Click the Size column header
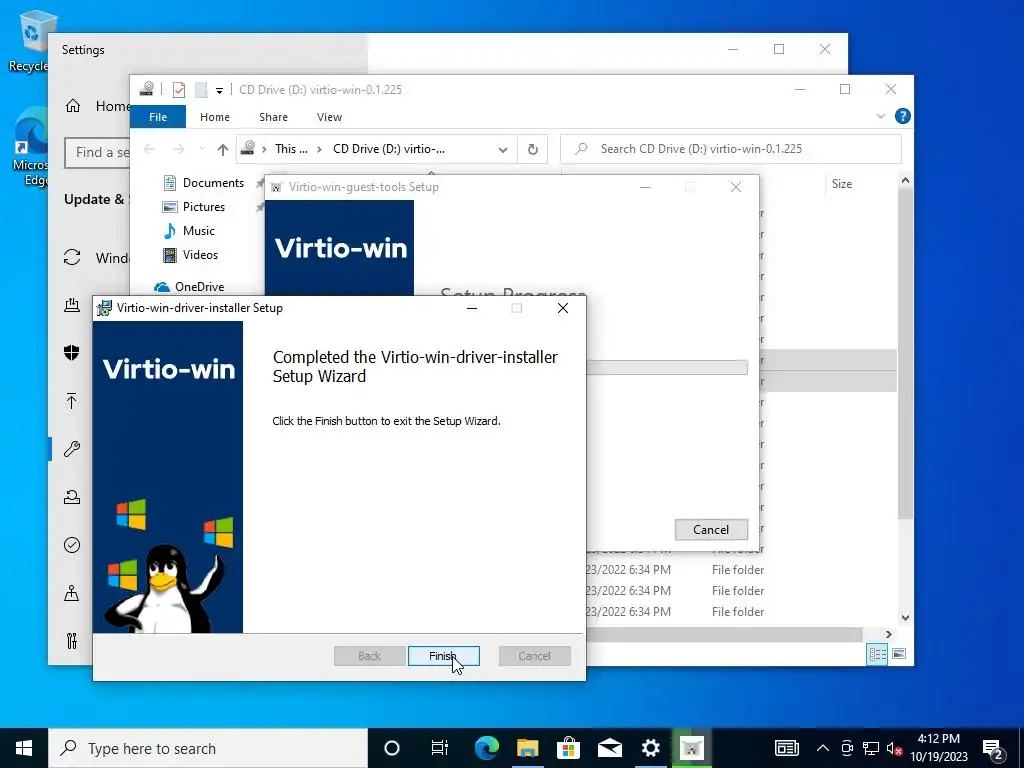The width and height of the screenshot is (1024, 768). pyautogui.click(x=842, y=184)
